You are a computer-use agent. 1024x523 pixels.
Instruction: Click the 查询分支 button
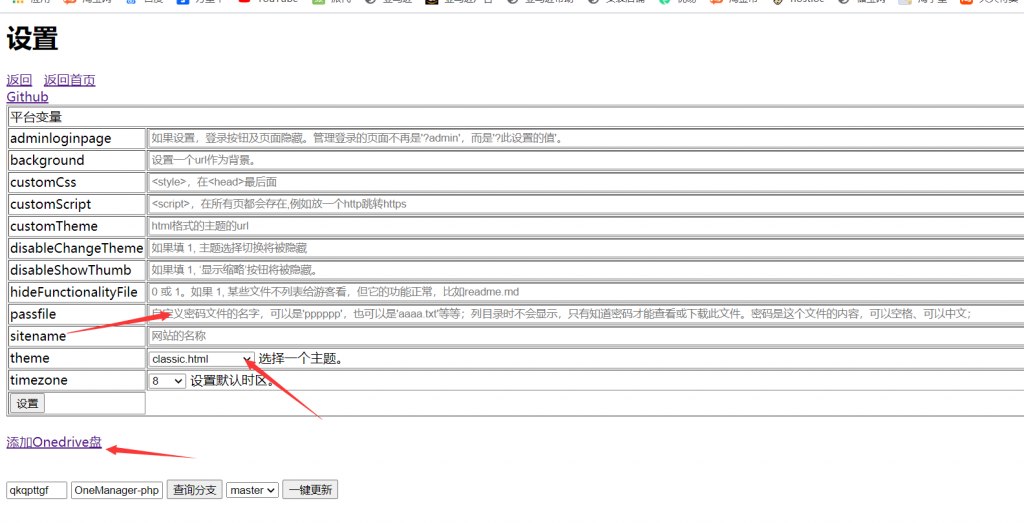click(x=194, y=490)
